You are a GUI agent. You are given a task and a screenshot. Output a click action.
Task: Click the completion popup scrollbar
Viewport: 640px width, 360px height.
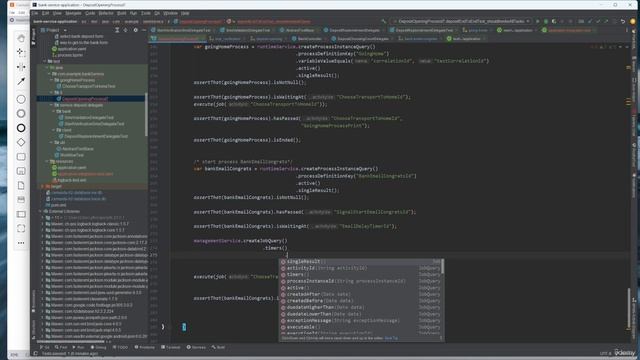442,266
